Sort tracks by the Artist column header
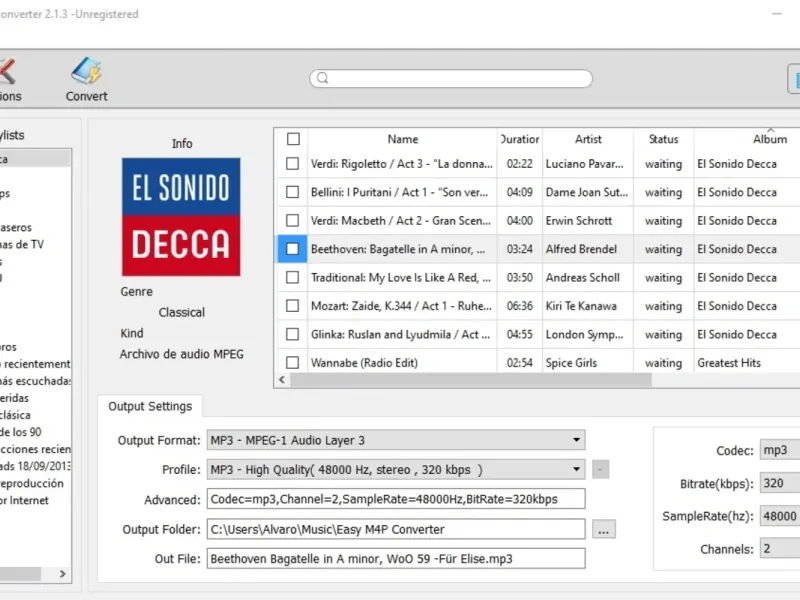Image resolution: width=800 pixels, height=600 pixels. pos(588,140)
